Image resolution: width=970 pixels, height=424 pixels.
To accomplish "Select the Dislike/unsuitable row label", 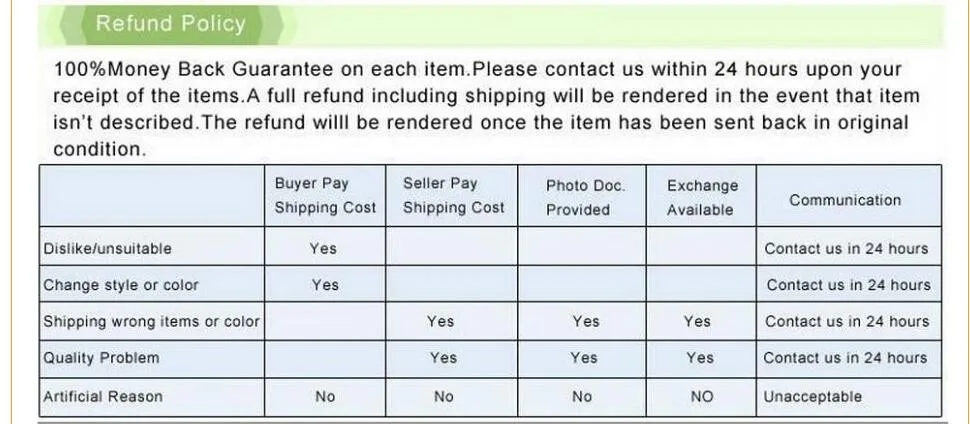I will coord(108,249).
